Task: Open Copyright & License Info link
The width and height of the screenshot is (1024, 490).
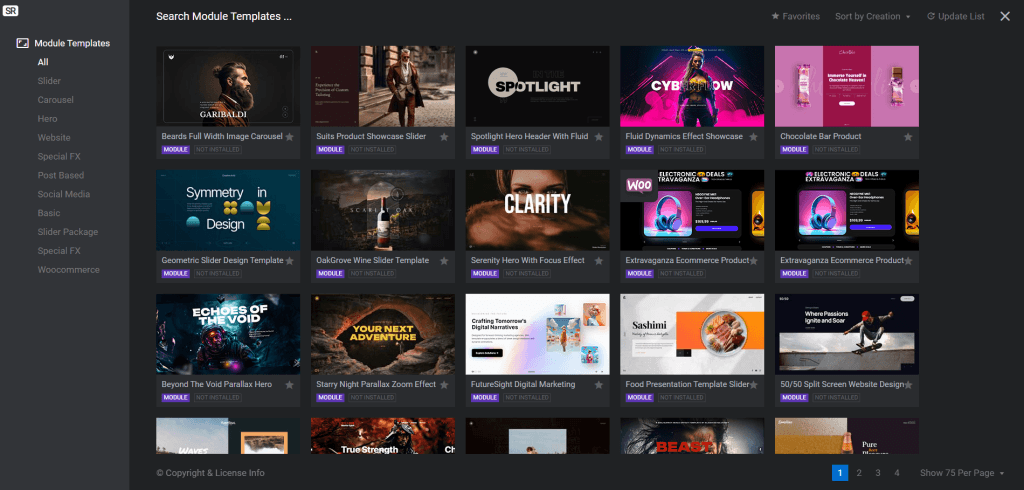Action: pos(210,473)
